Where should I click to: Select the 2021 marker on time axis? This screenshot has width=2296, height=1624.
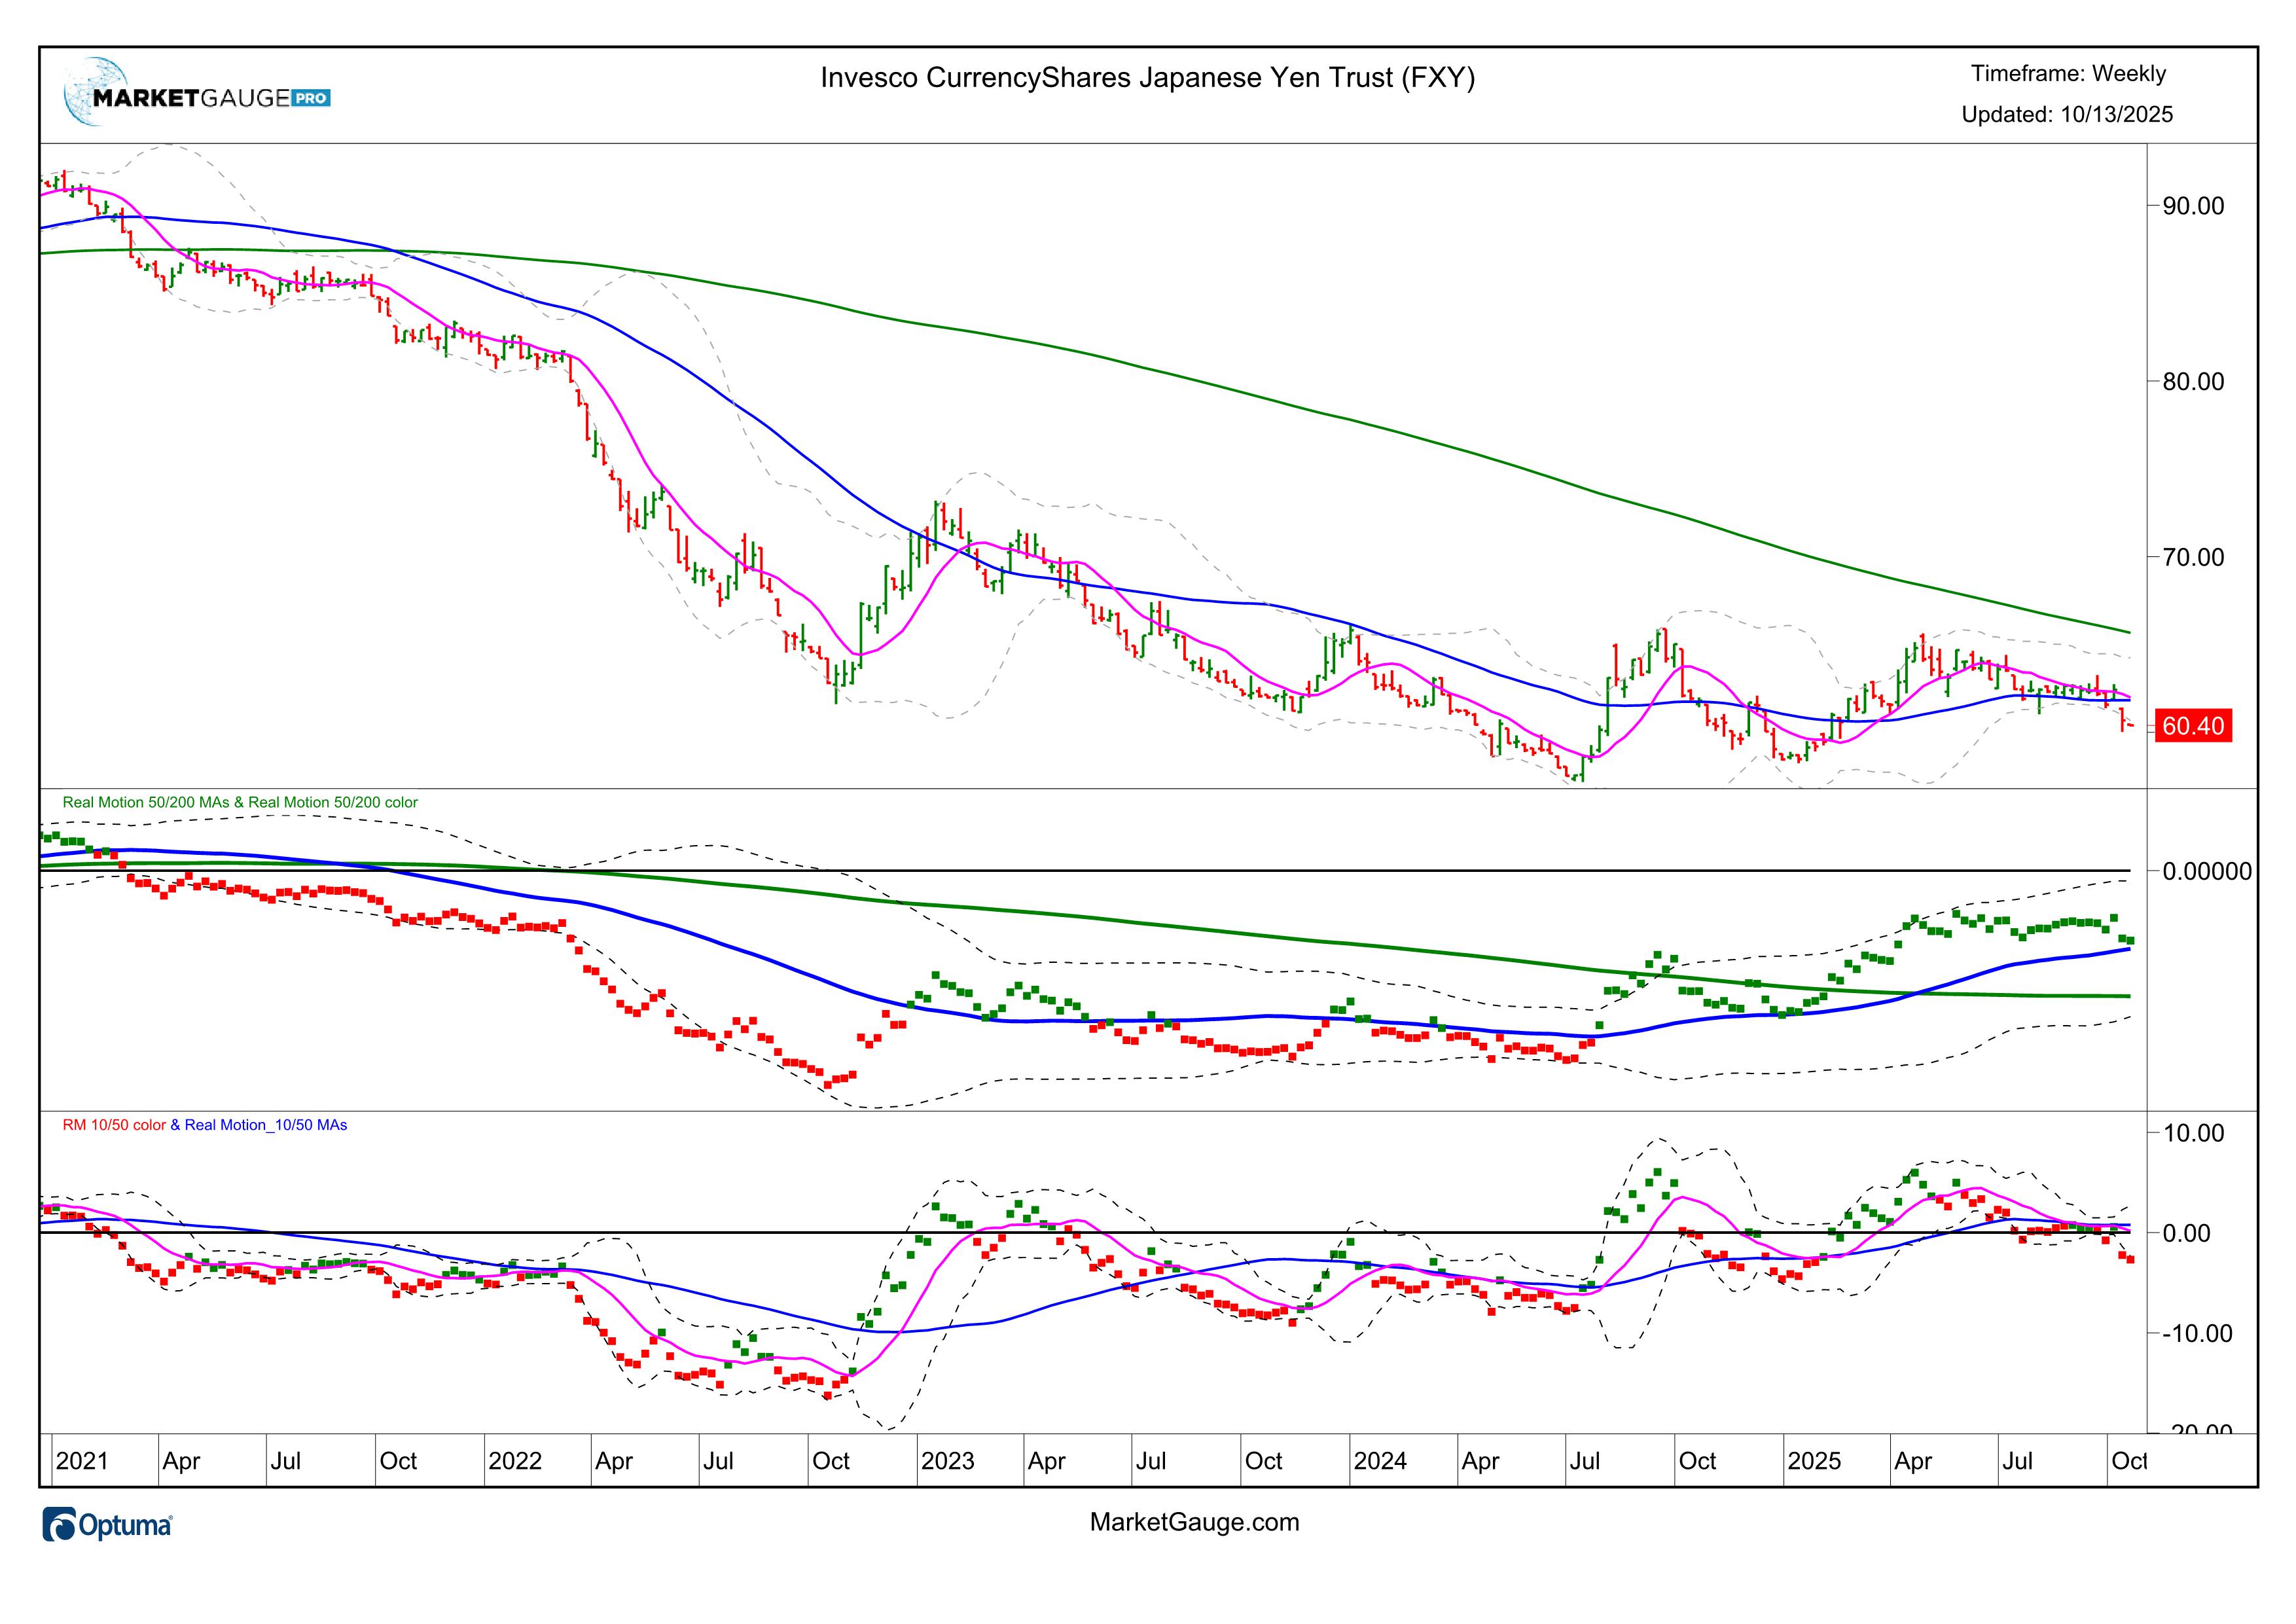click(x=82, y=1461)
